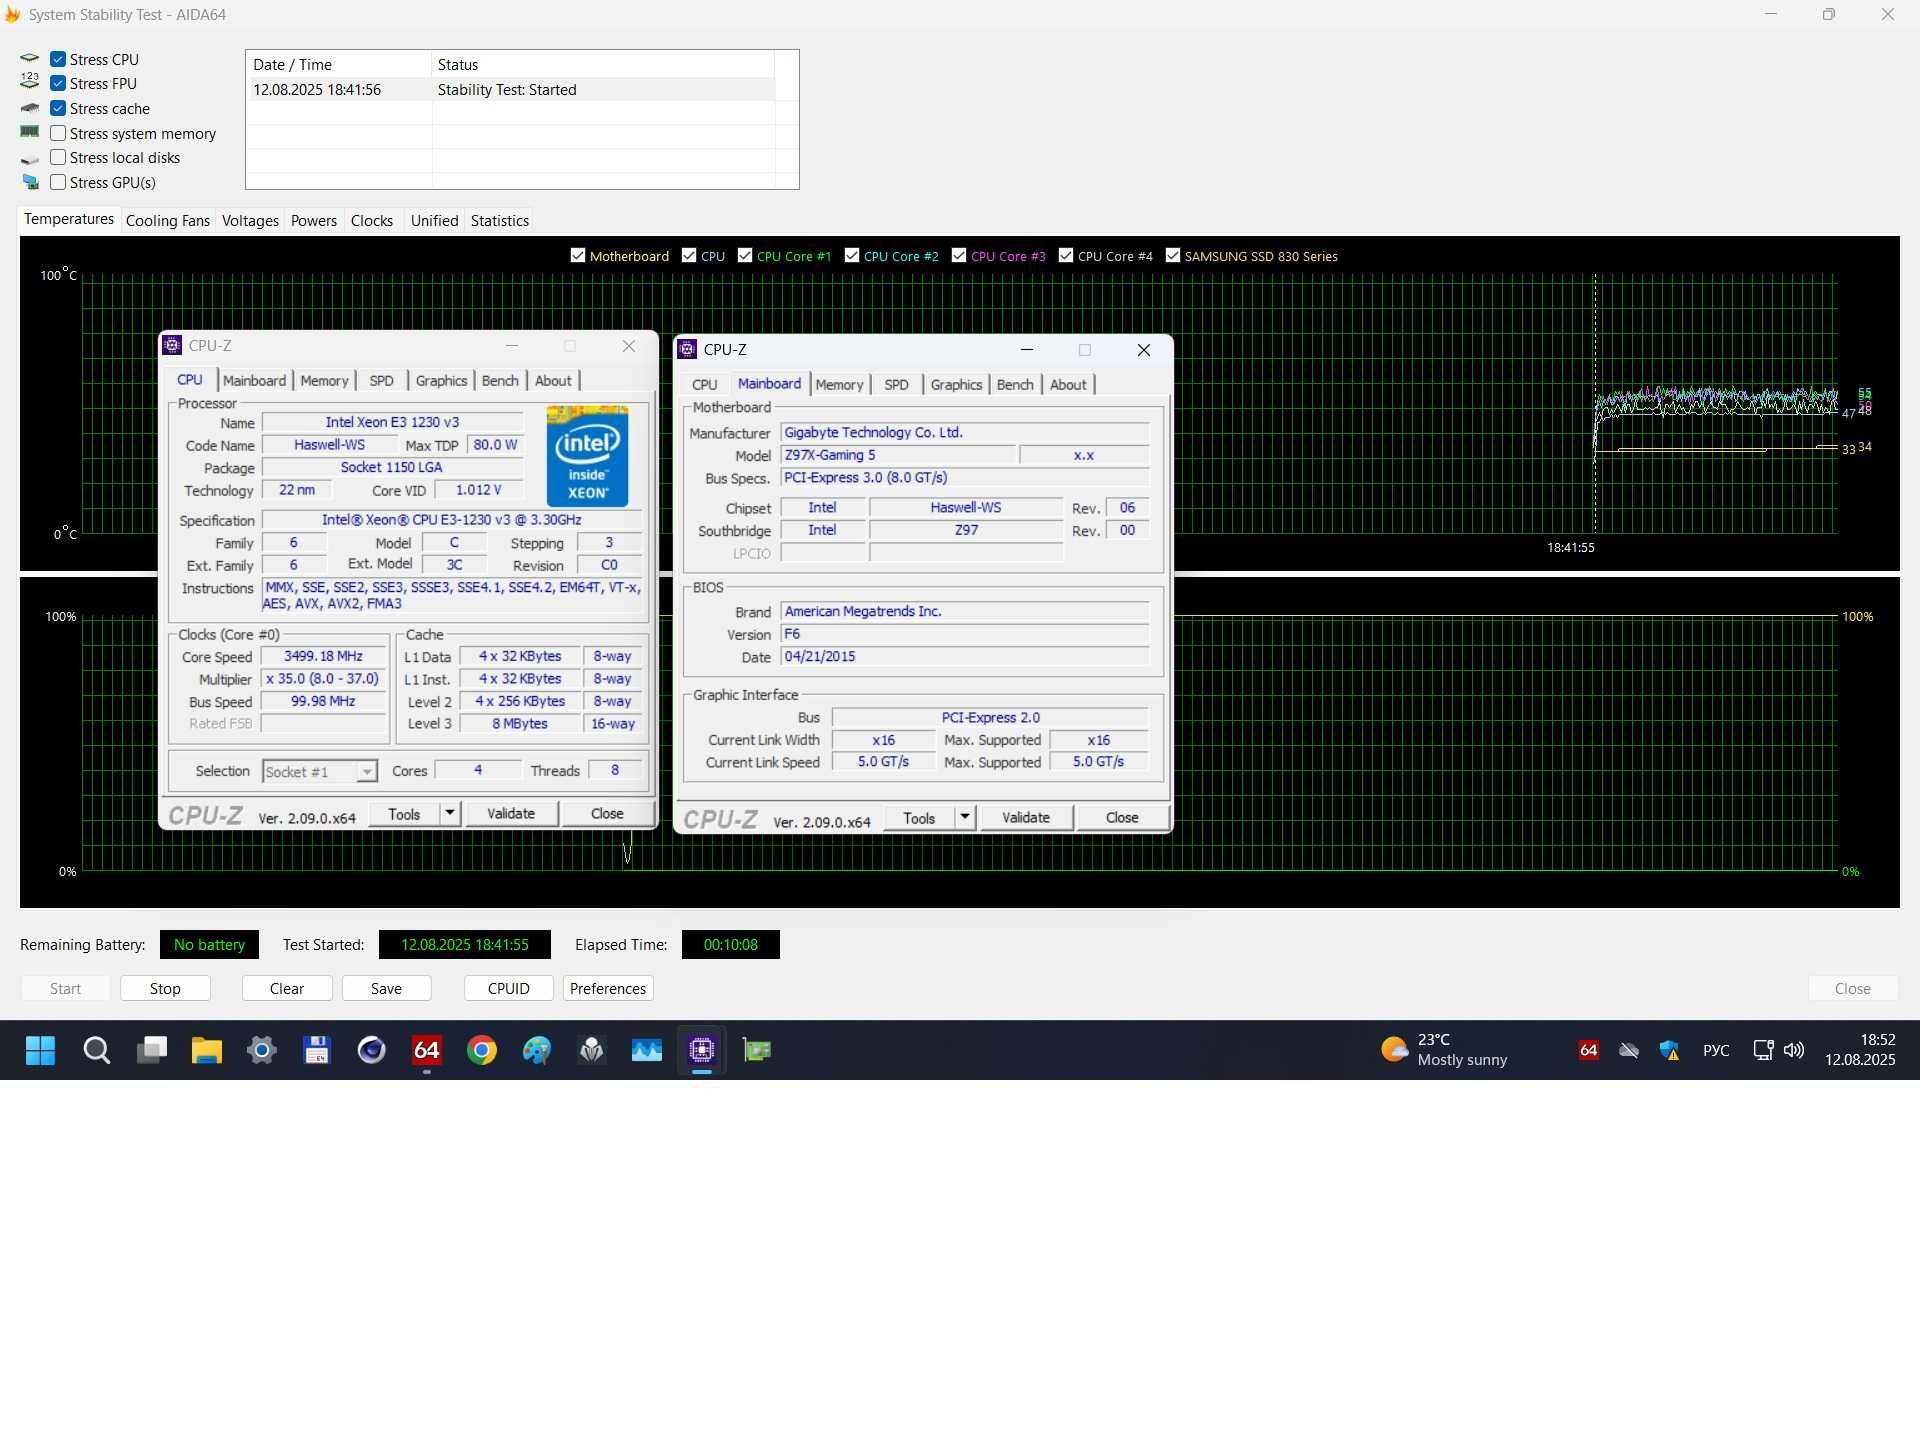Open floppy disk app on taskbar
The height and width of the screenshot is (1440, 1920).
pyautogui.click(x=317, y=1050)
